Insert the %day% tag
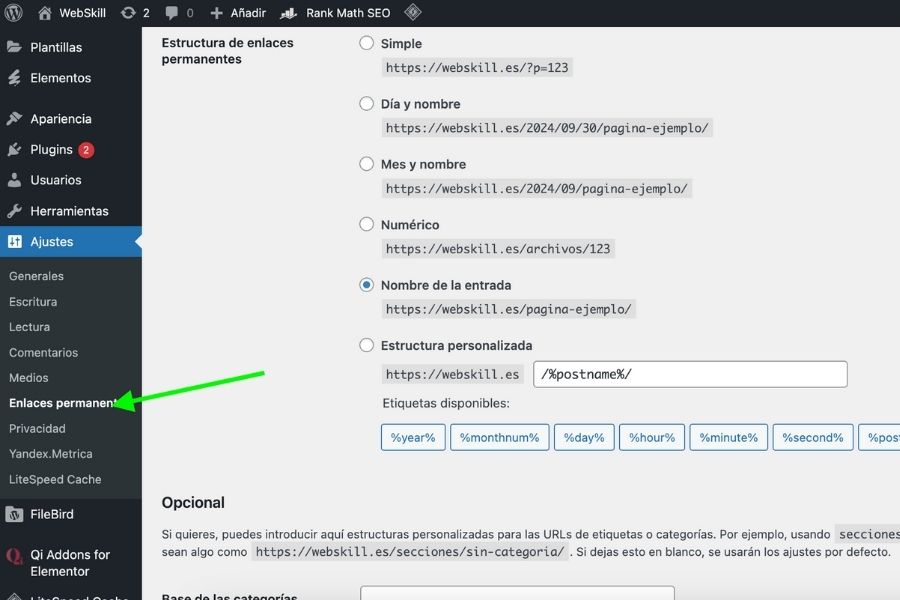The height and width of the screenshot is (600, 900). coord(584,438)
